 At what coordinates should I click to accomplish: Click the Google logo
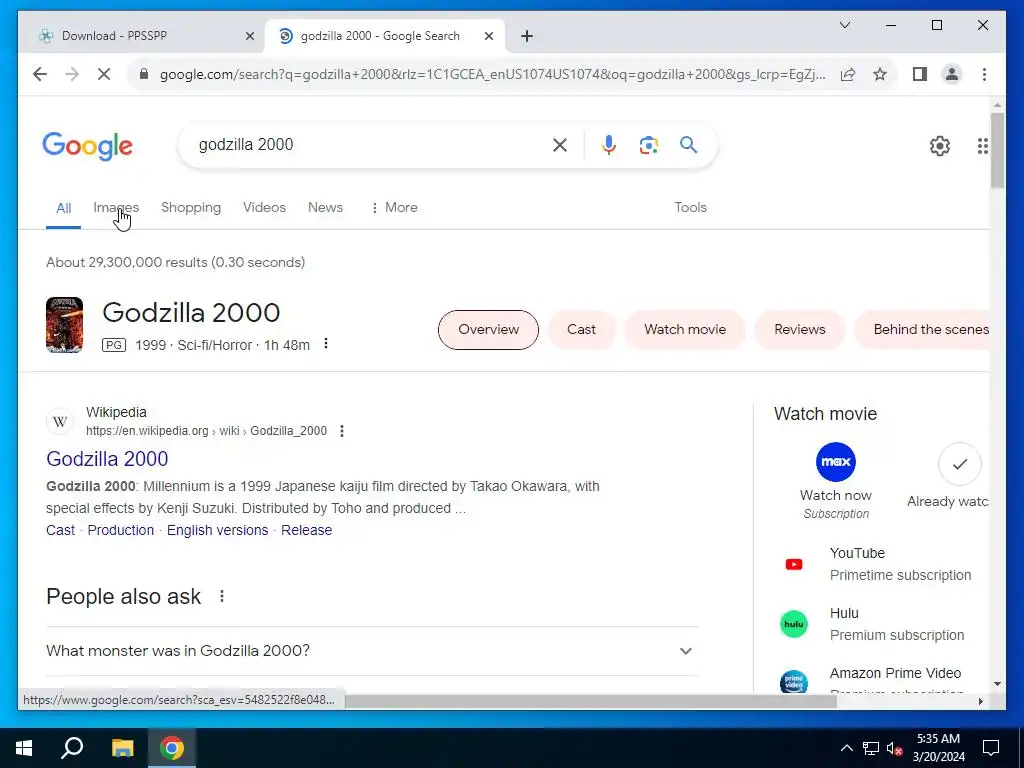pos(88,146)
